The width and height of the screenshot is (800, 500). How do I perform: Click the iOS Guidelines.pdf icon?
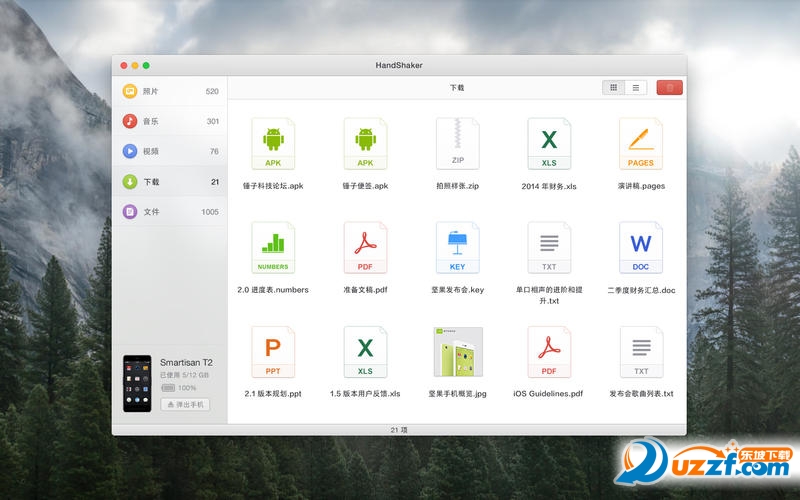[549, 352]
